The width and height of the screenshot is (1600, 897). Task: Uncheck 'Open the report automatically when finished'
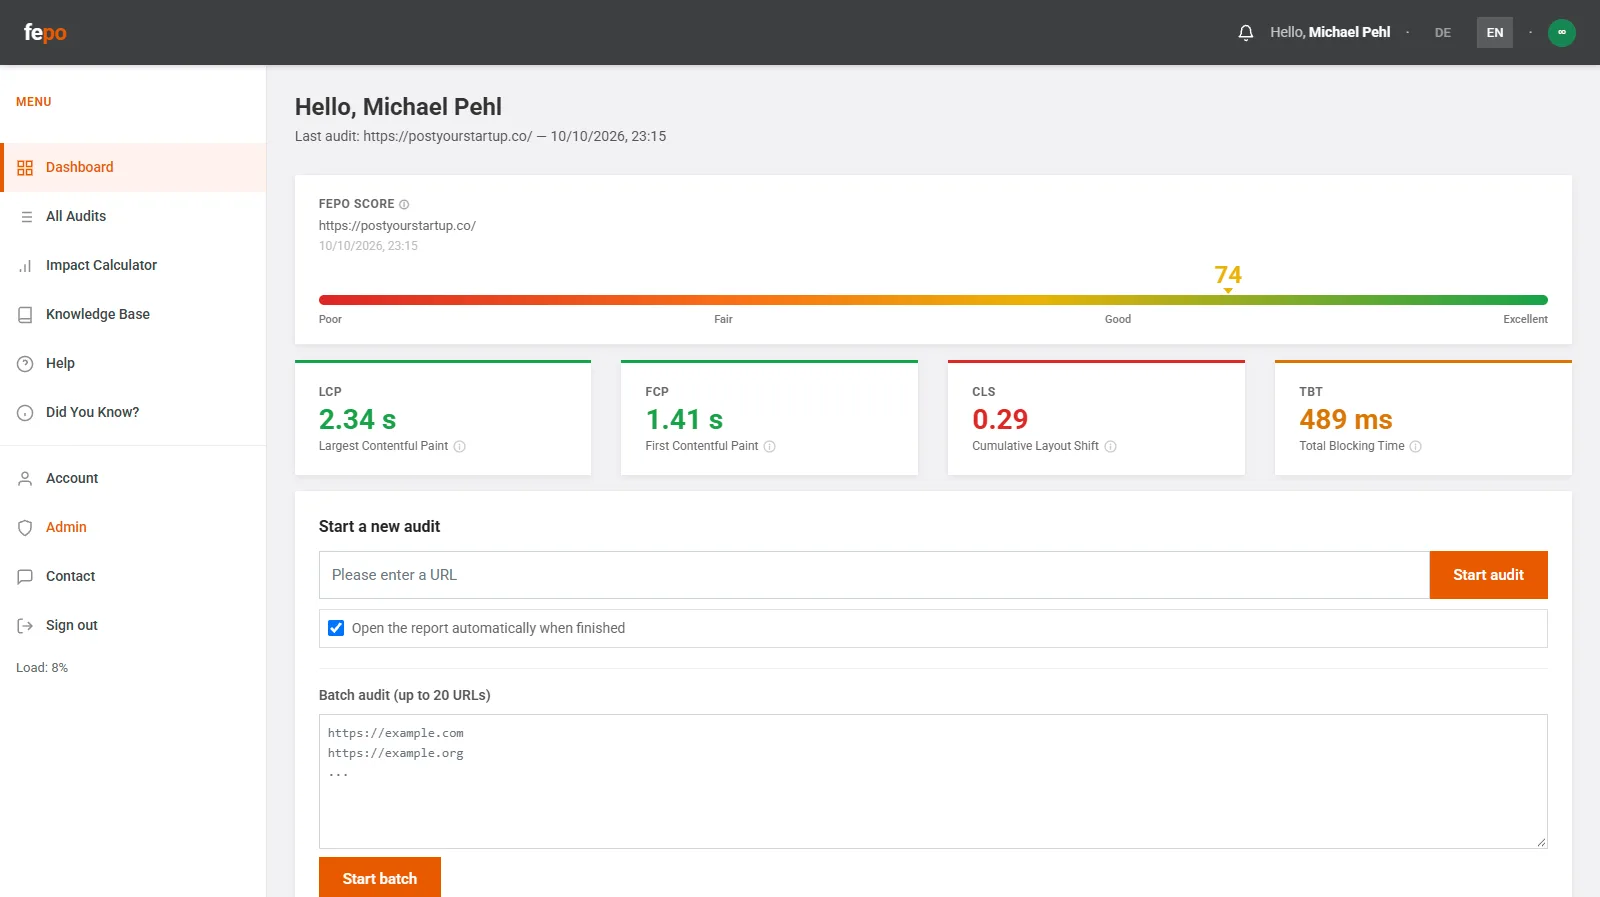(336, 628)
